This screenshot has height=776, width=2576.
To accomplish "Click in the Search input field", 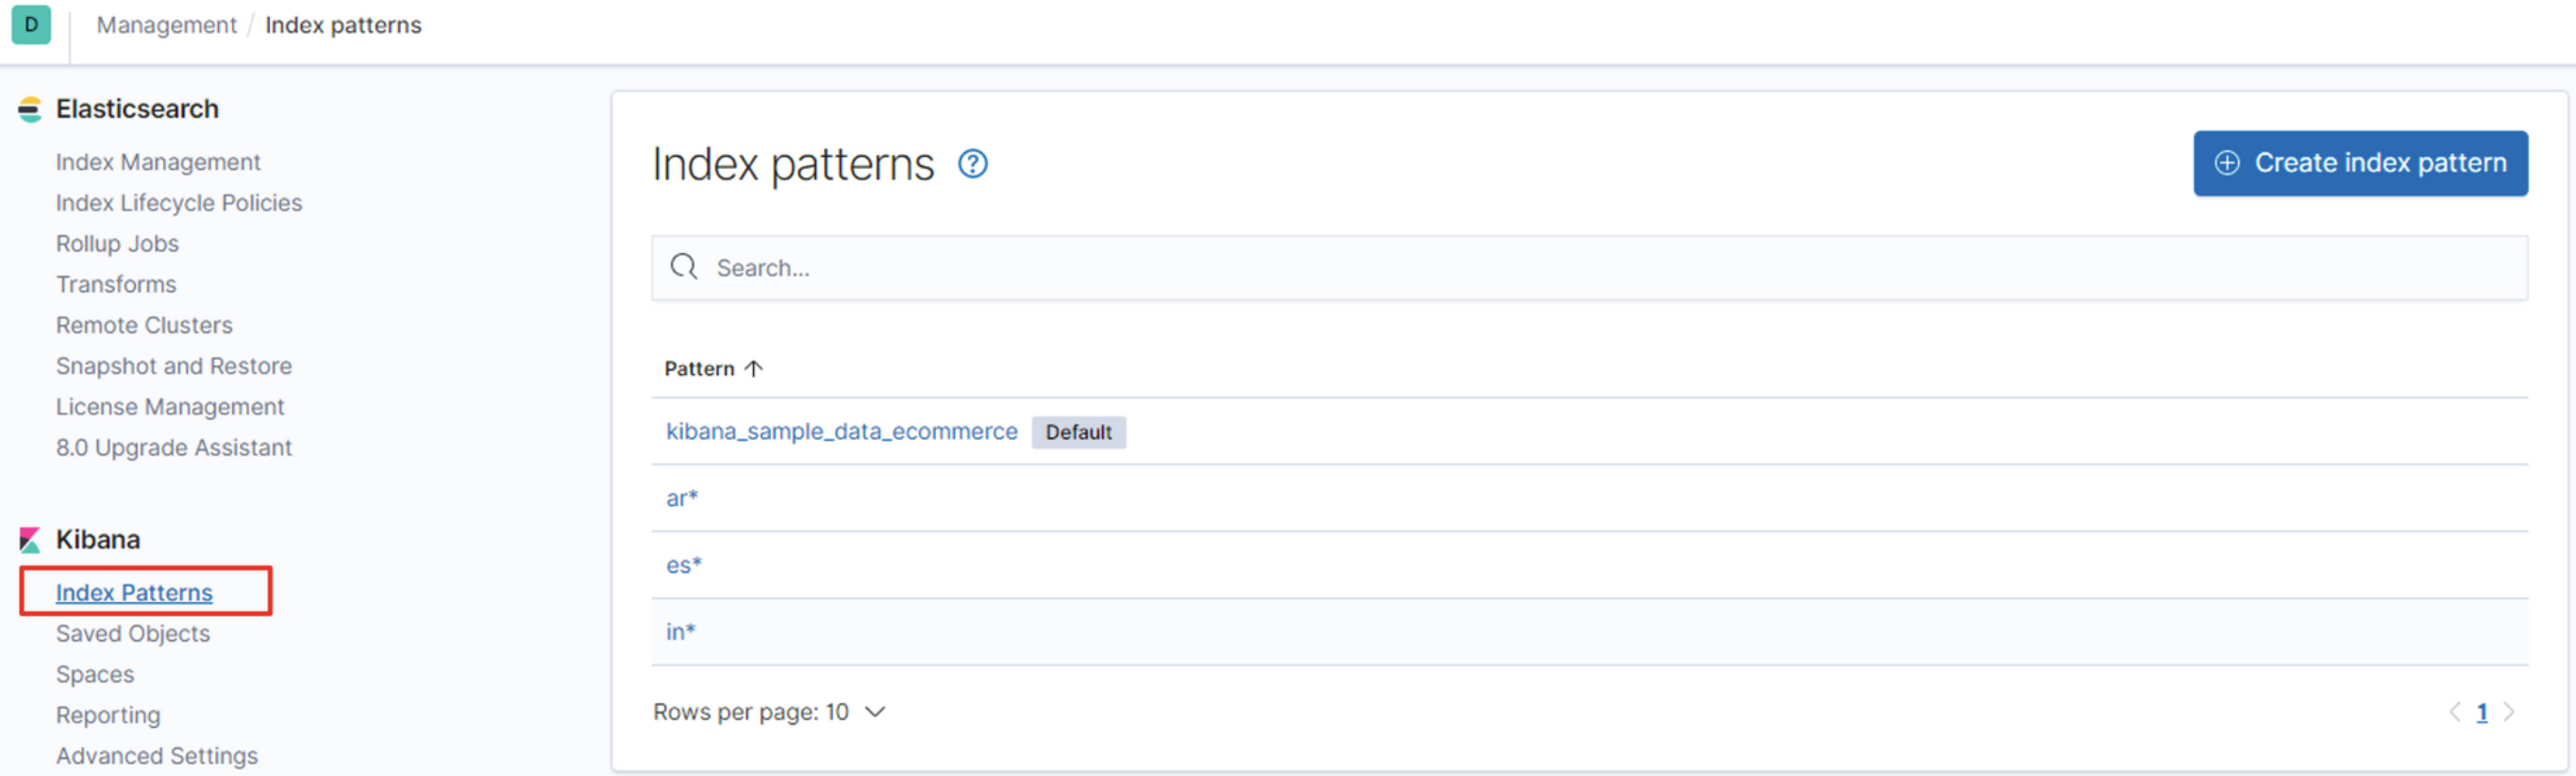I will click(1600, 268).
